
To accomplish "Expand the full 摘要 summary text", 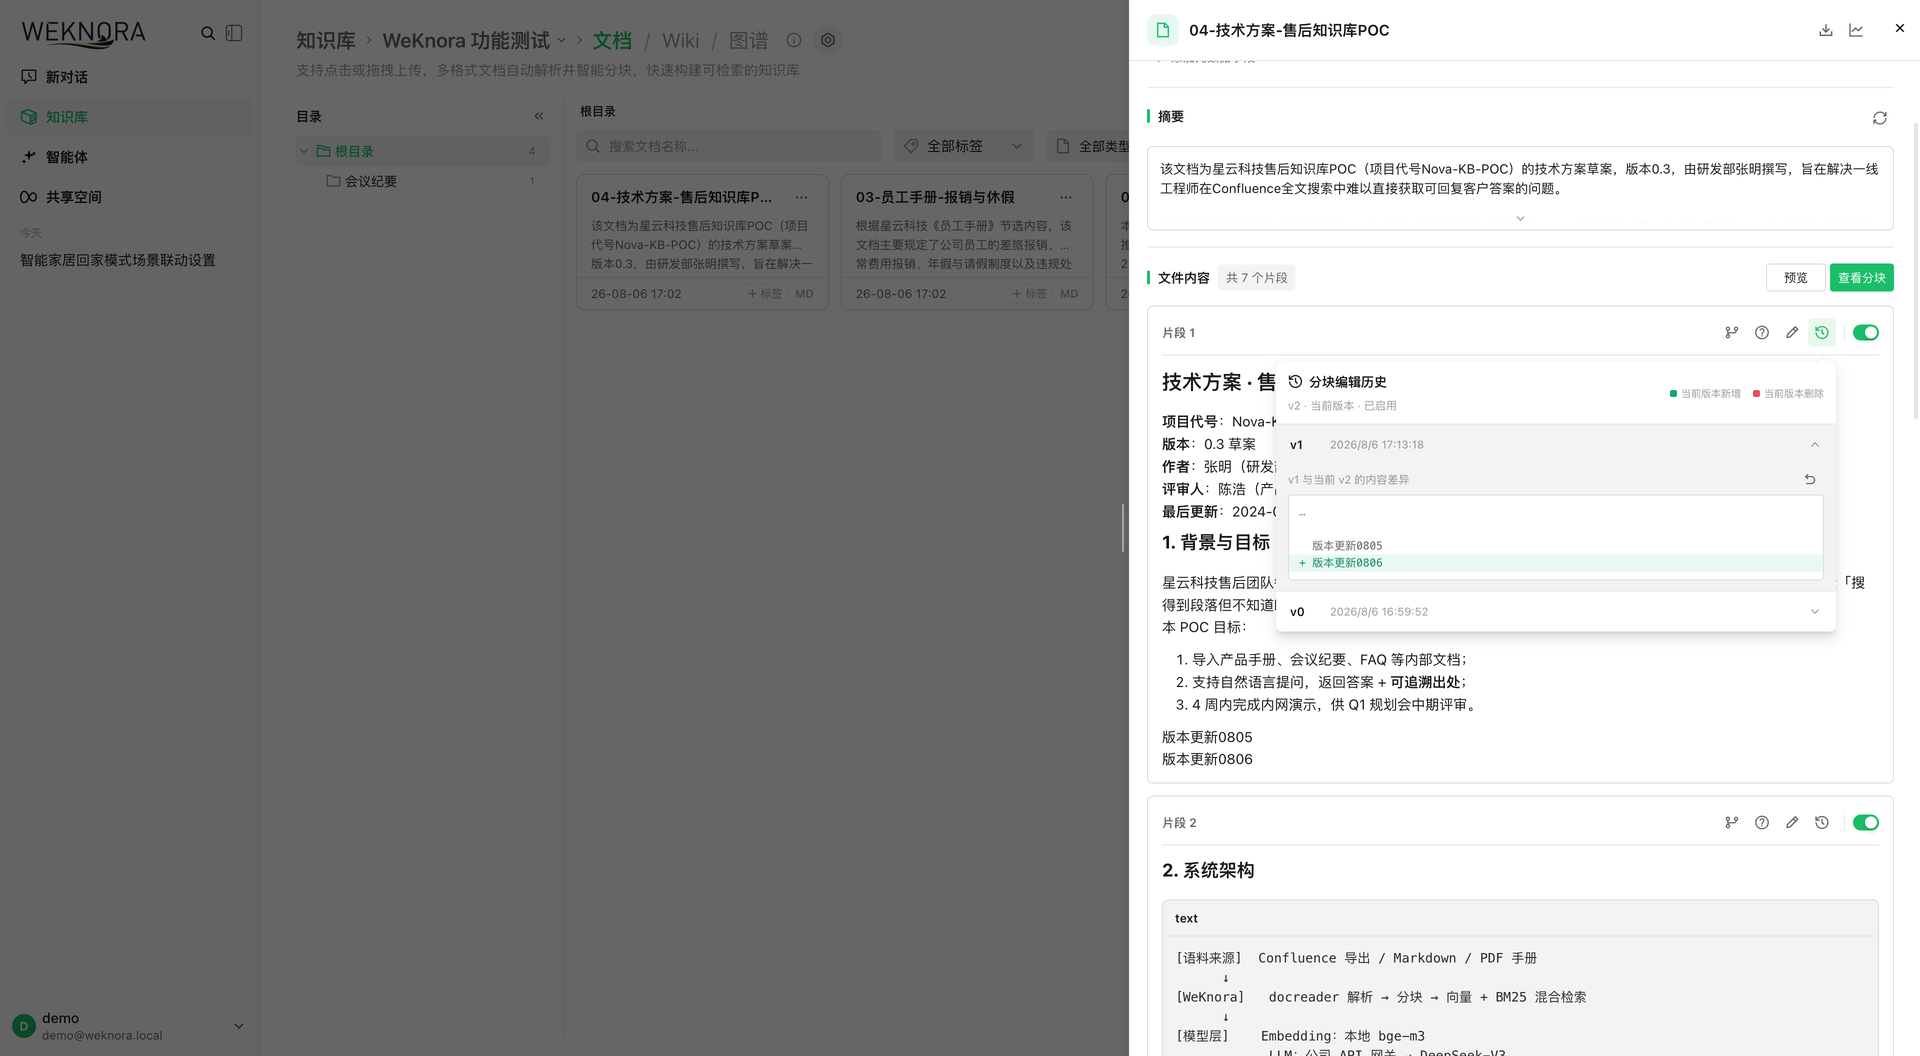I will click(1520, 218).
